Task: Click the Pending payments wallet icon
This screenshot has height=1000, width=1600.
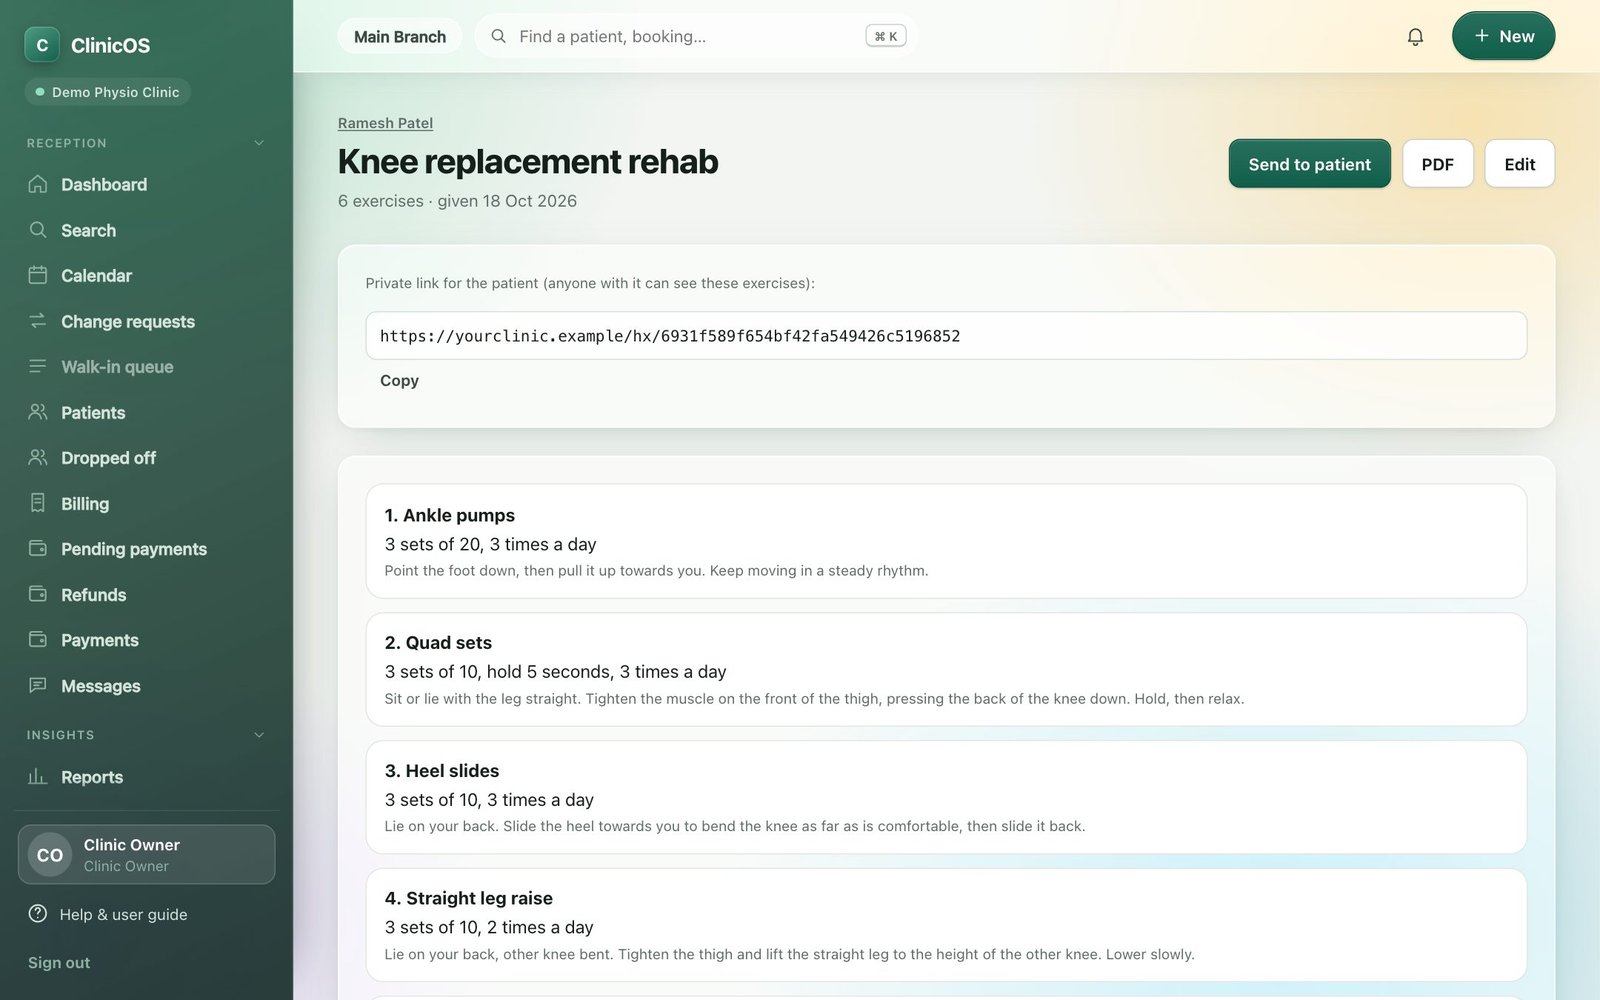Action: click(x=38, y=548)
